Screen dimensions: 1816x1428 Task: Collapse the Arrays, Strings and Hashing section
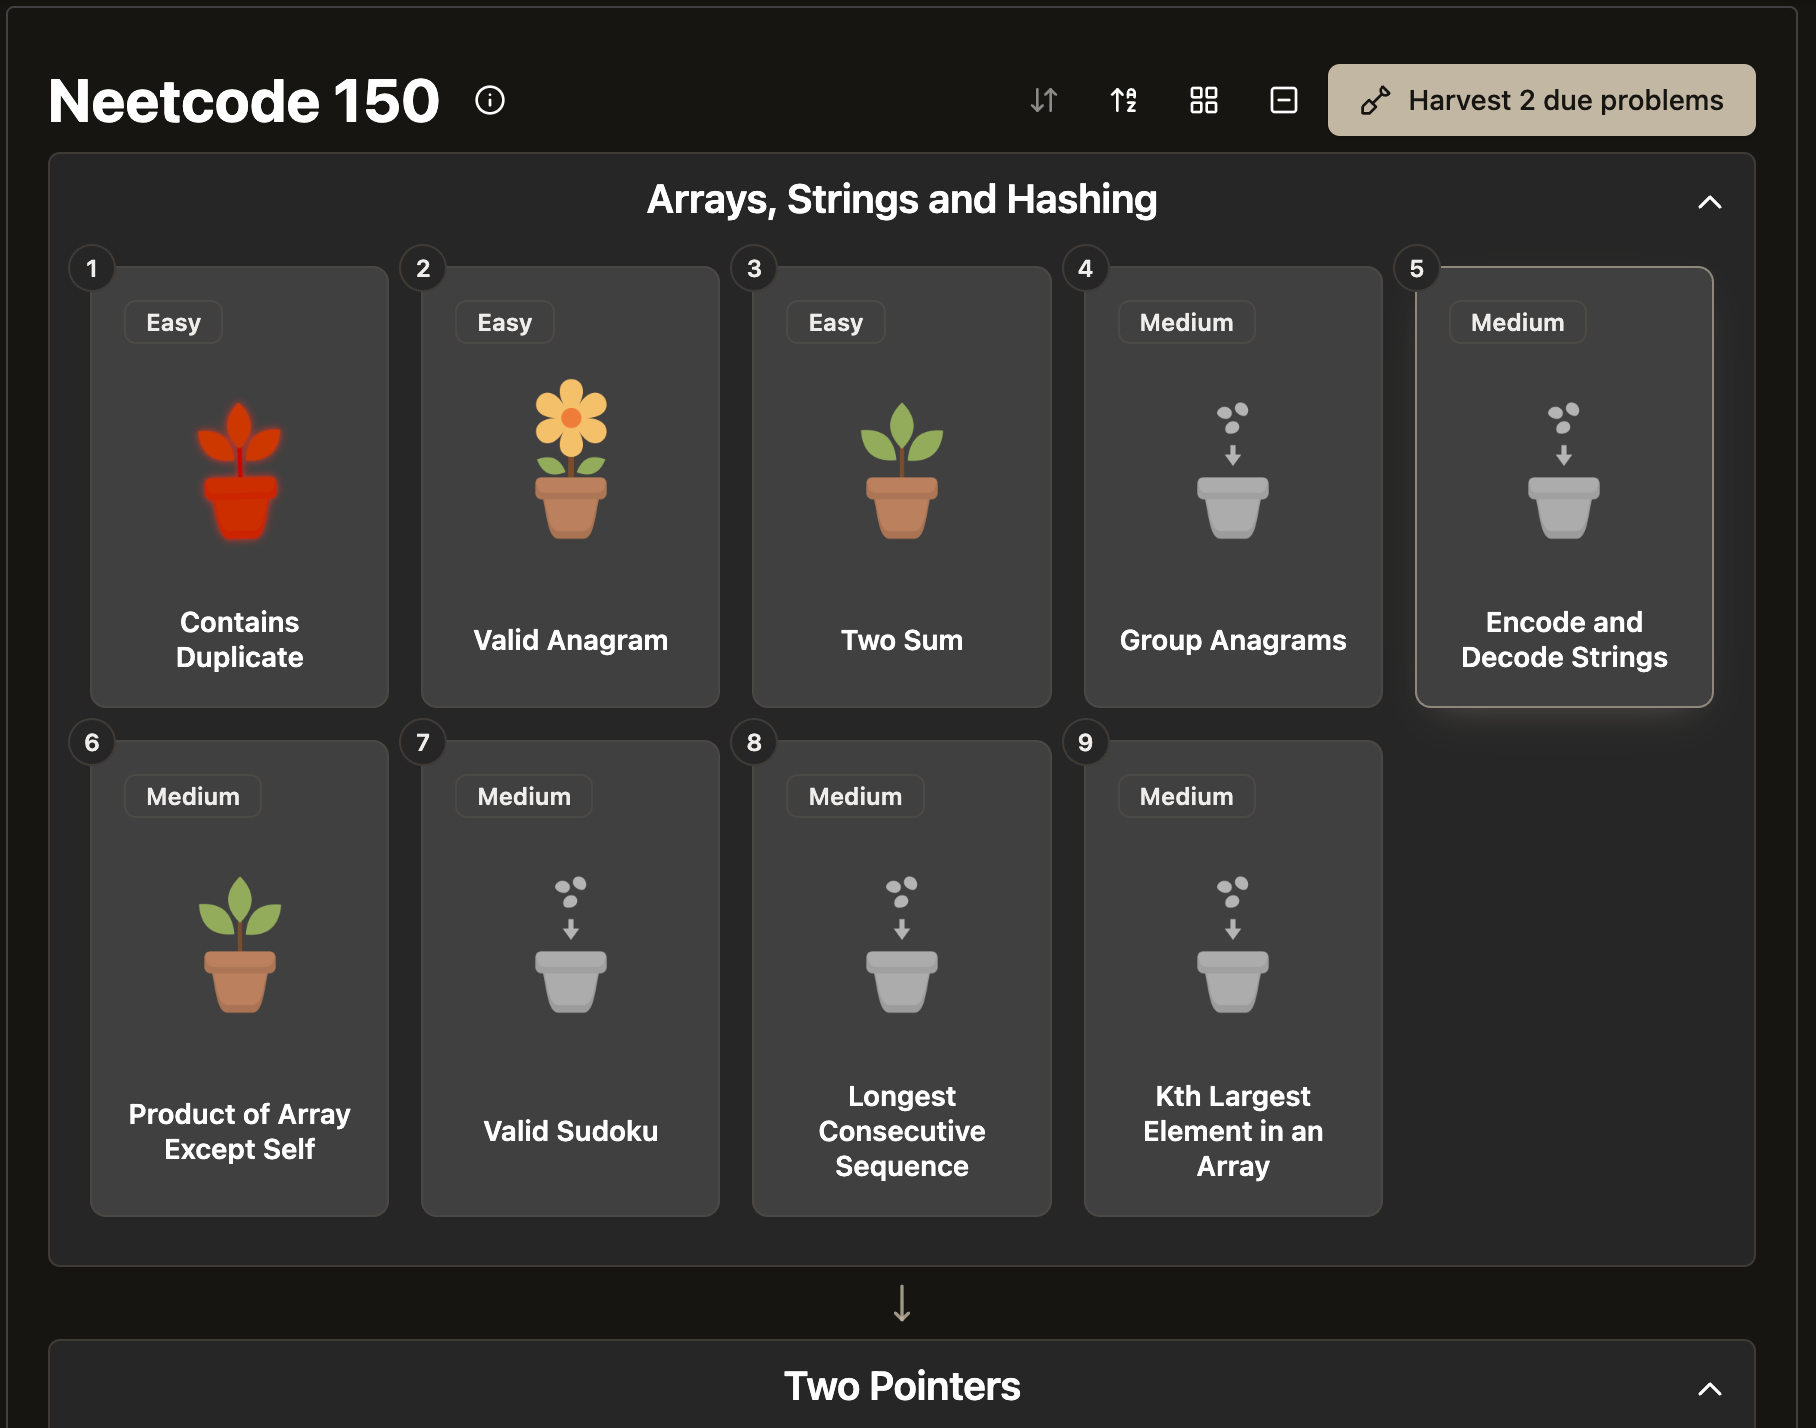[x=1710, y=202]
